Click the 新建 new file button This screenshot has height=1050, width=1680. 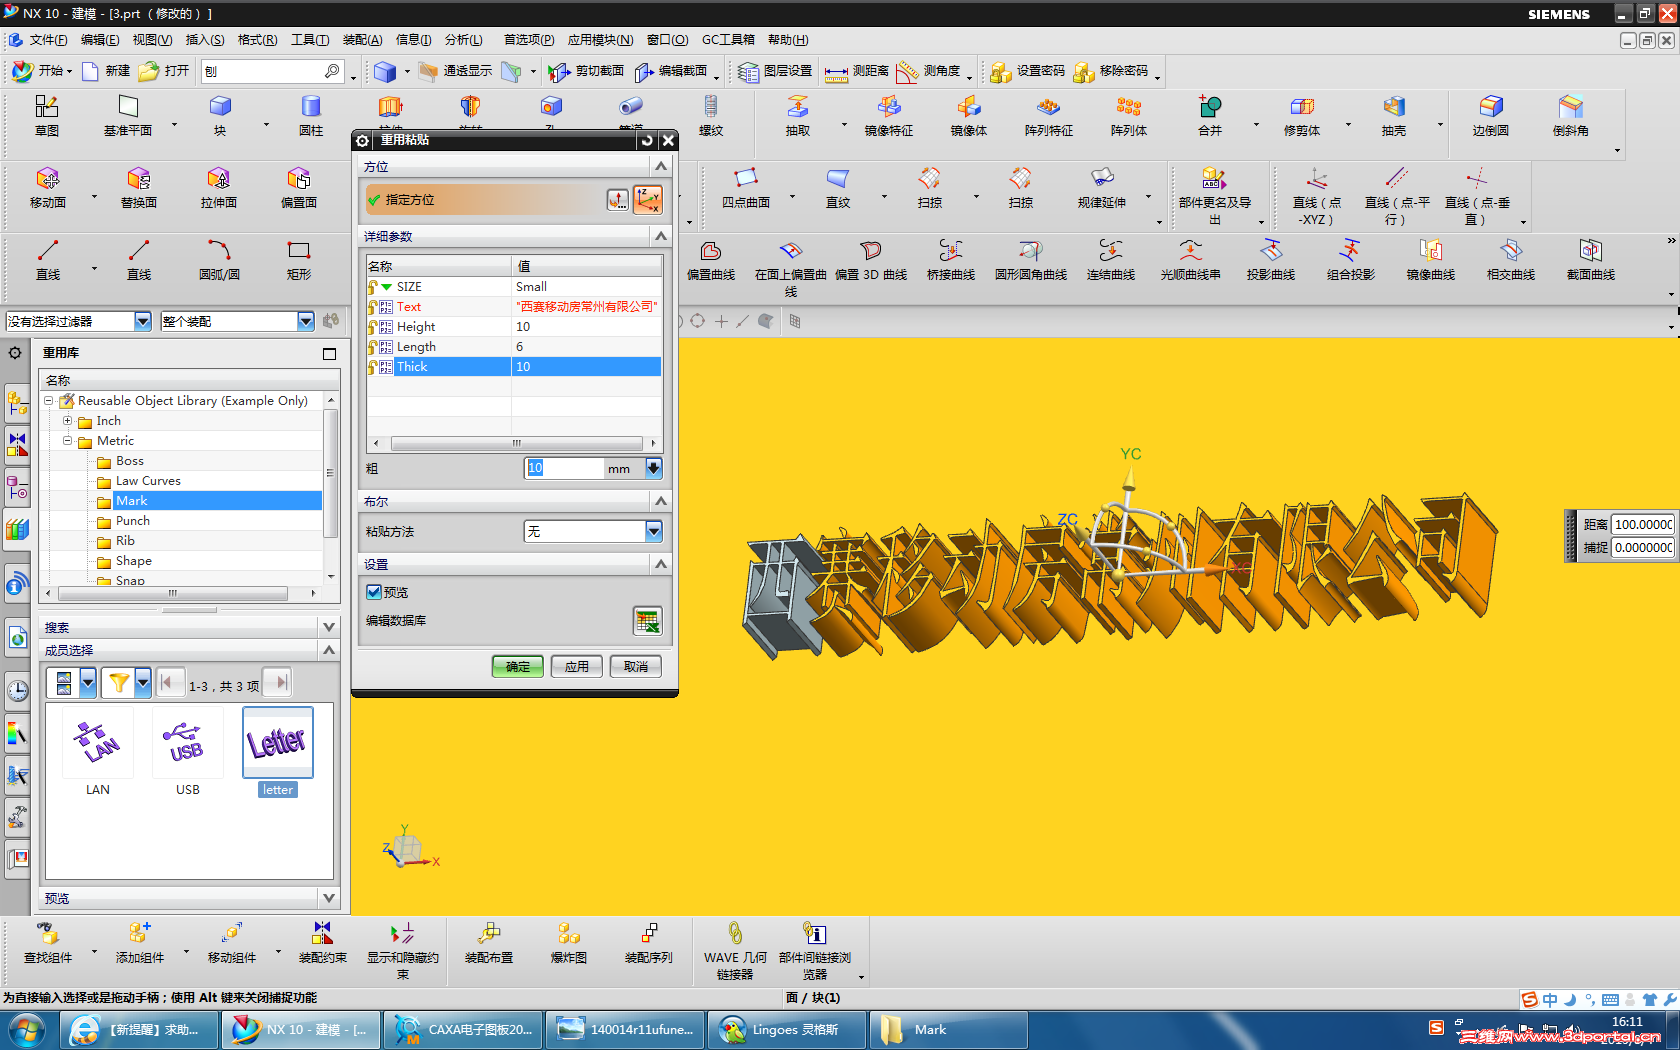pyautogui.click(x=106, y=71)
